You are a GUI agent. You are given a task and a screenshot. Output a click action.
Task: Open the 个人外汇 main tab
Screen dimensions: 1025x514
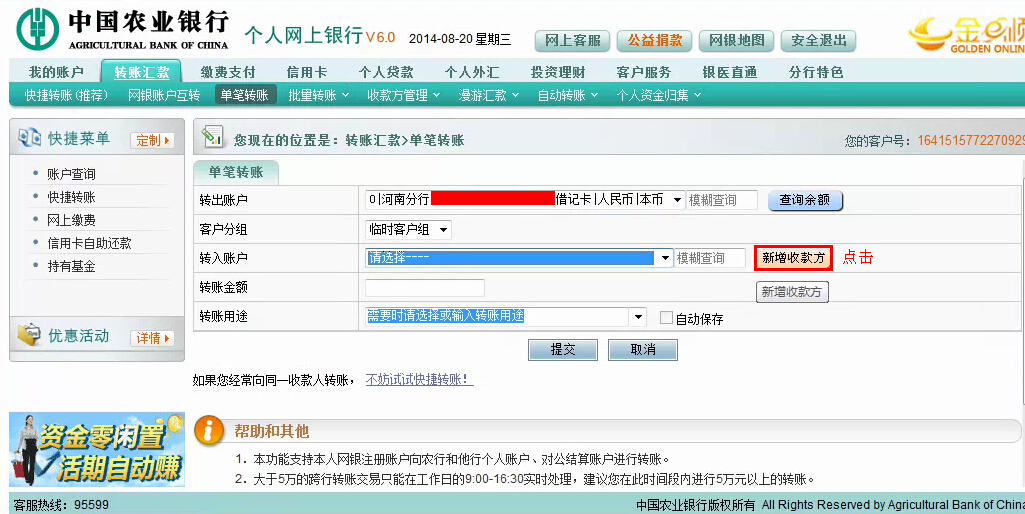471,72
